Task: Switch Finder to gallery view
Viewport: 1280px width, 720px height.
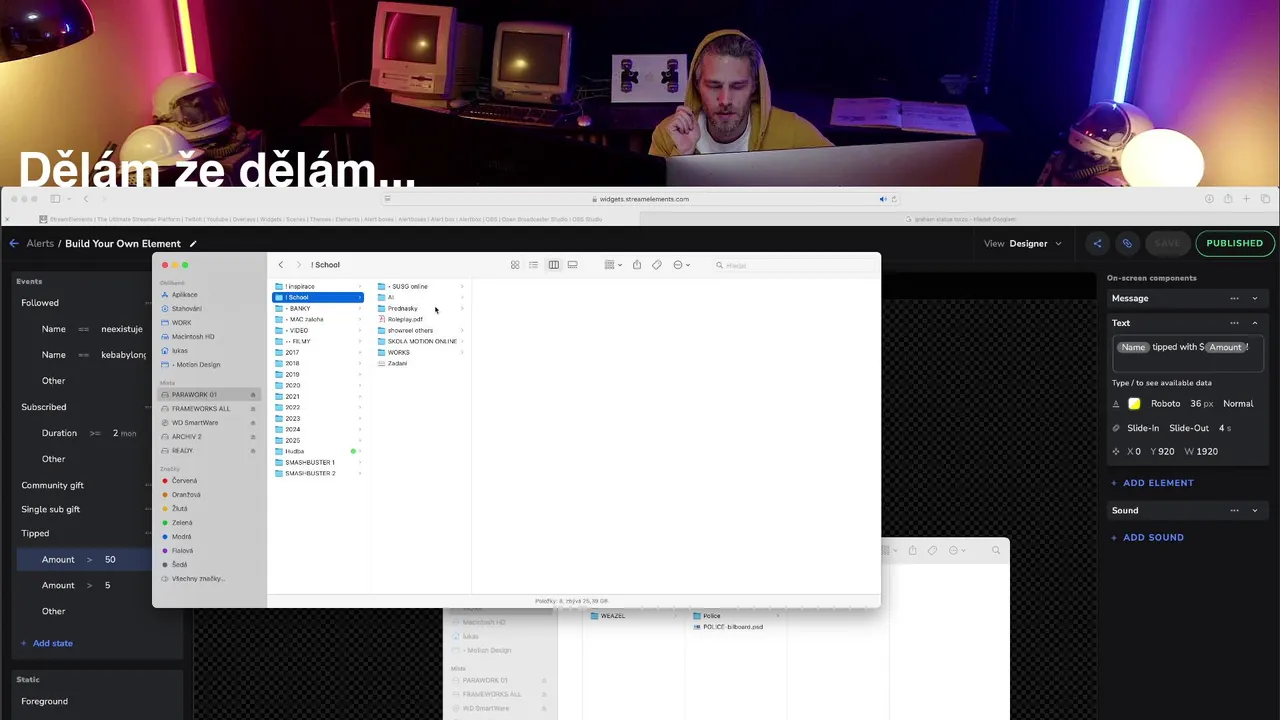Action: 572,265
